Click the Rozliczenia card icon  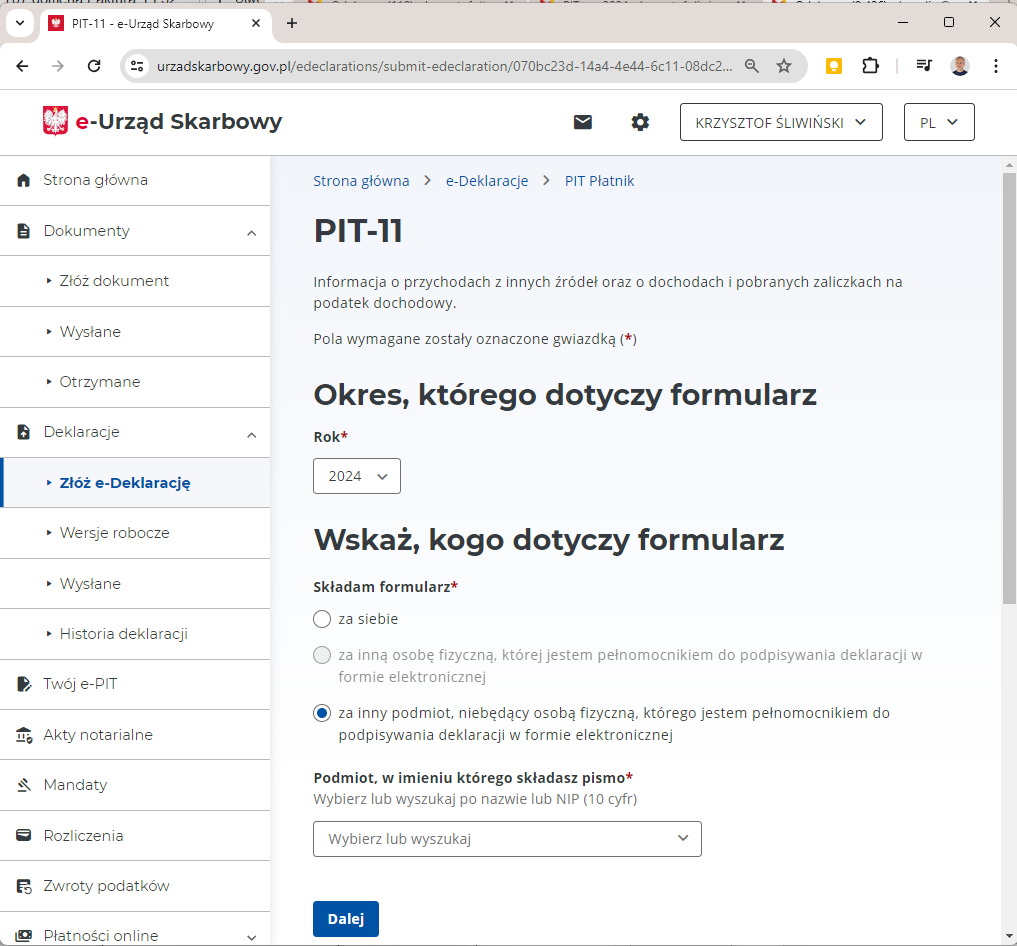[x=24, y=836]
